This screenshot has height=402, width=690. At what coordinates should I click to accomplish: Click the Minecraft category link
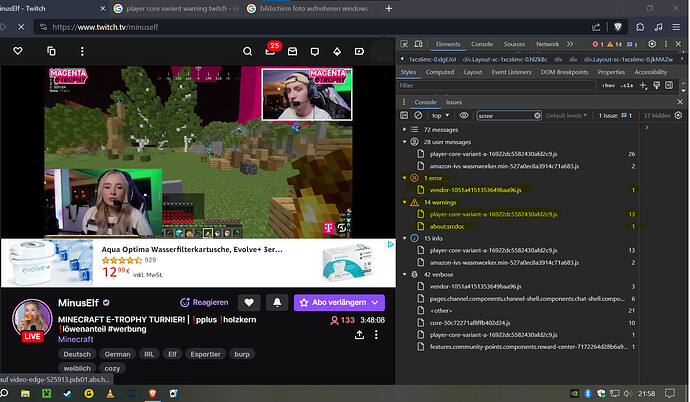click(x=76, y=339)
